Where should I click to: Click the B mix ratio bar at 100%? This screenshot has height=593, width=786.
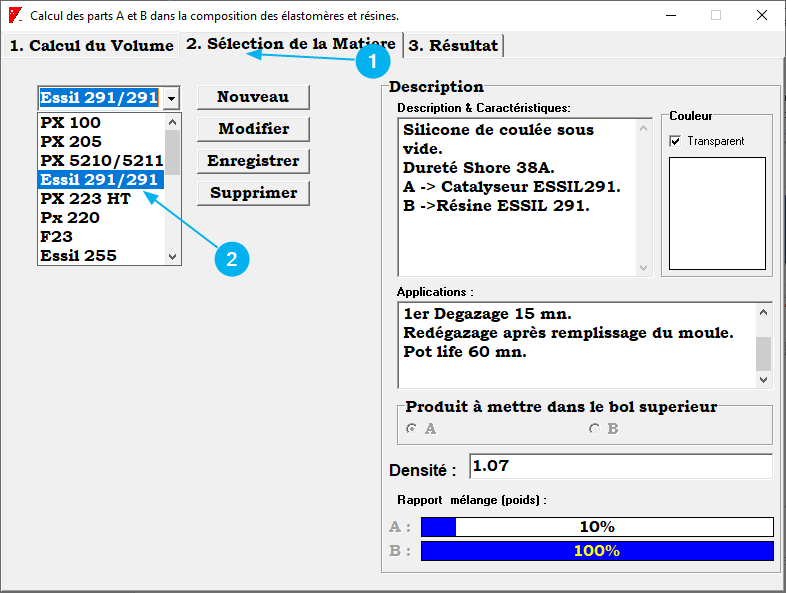597,551
